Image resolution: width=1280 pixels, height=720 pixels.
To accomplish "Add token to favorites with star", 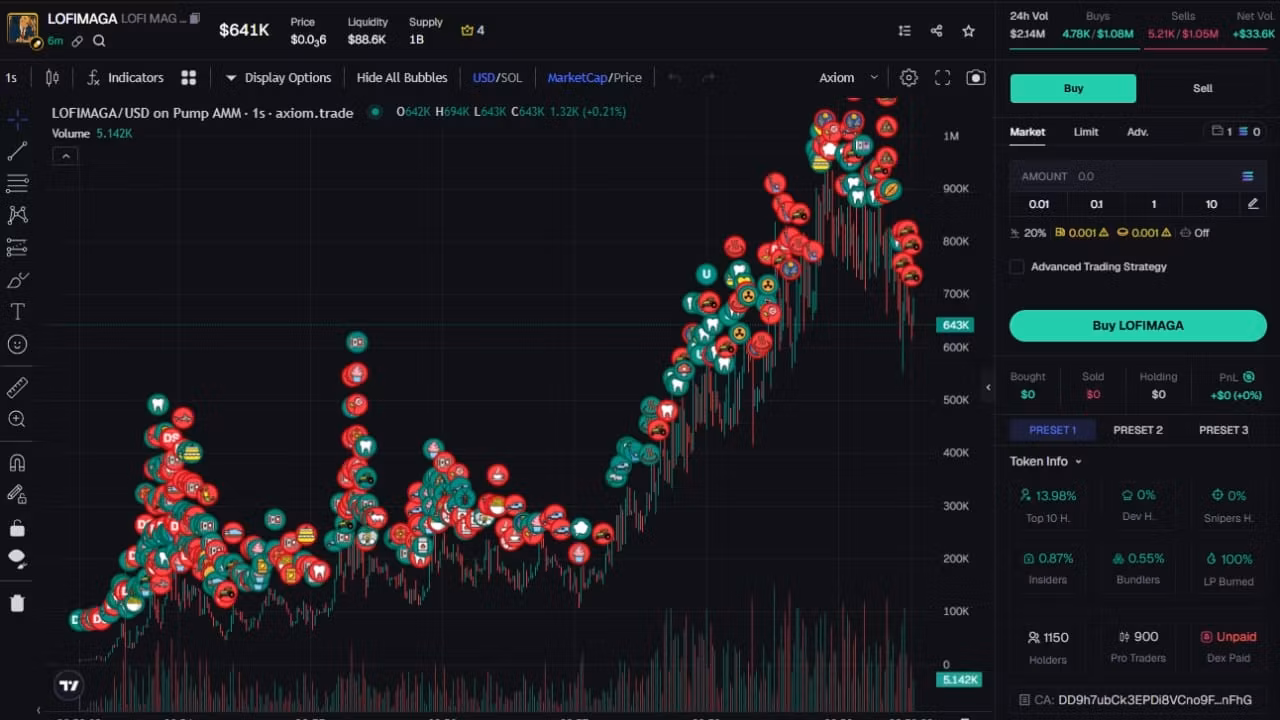I will click(968, 31).
